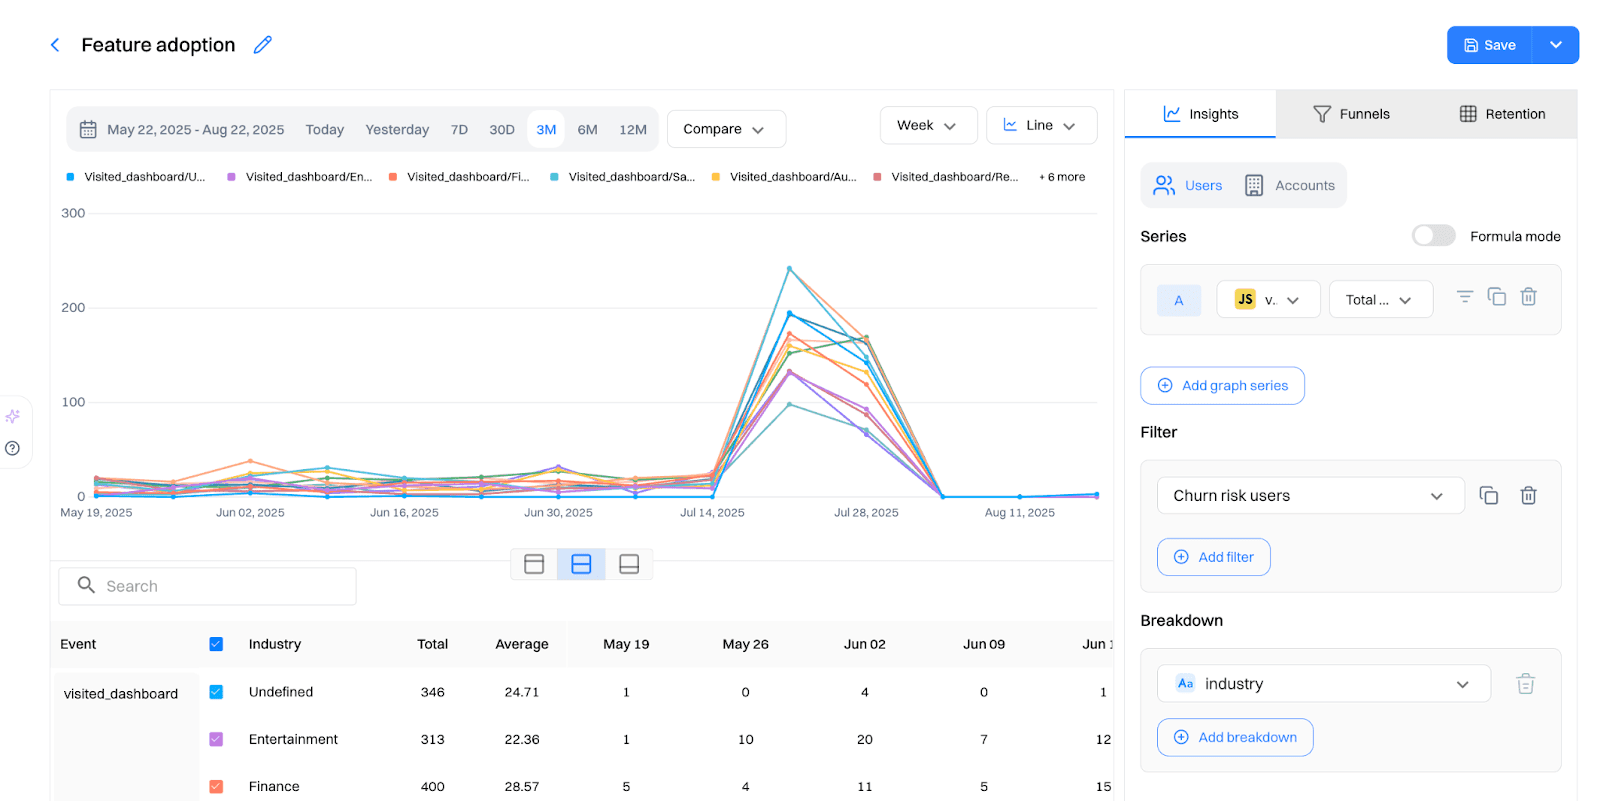Duplicate series A with the copy icon

coord(1496,297)
